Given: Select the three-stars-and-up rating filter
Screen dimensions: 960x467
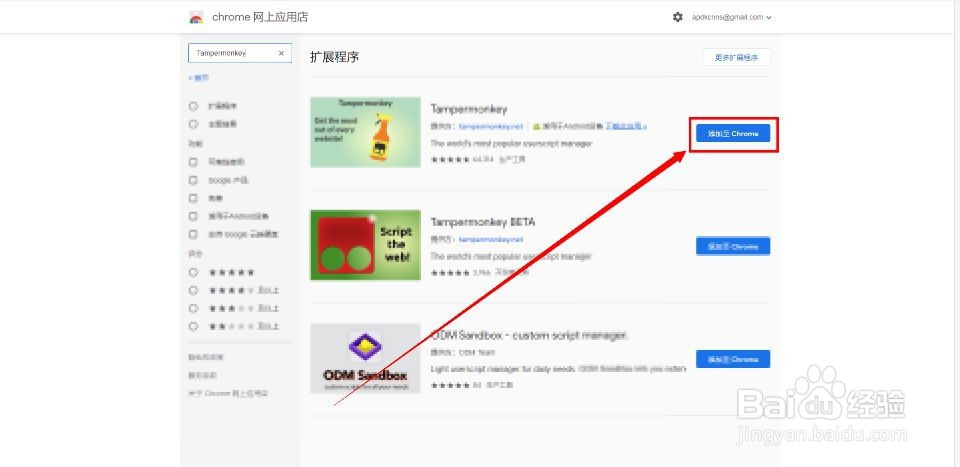Looking at the screenshot, I should tap(193, 308).
